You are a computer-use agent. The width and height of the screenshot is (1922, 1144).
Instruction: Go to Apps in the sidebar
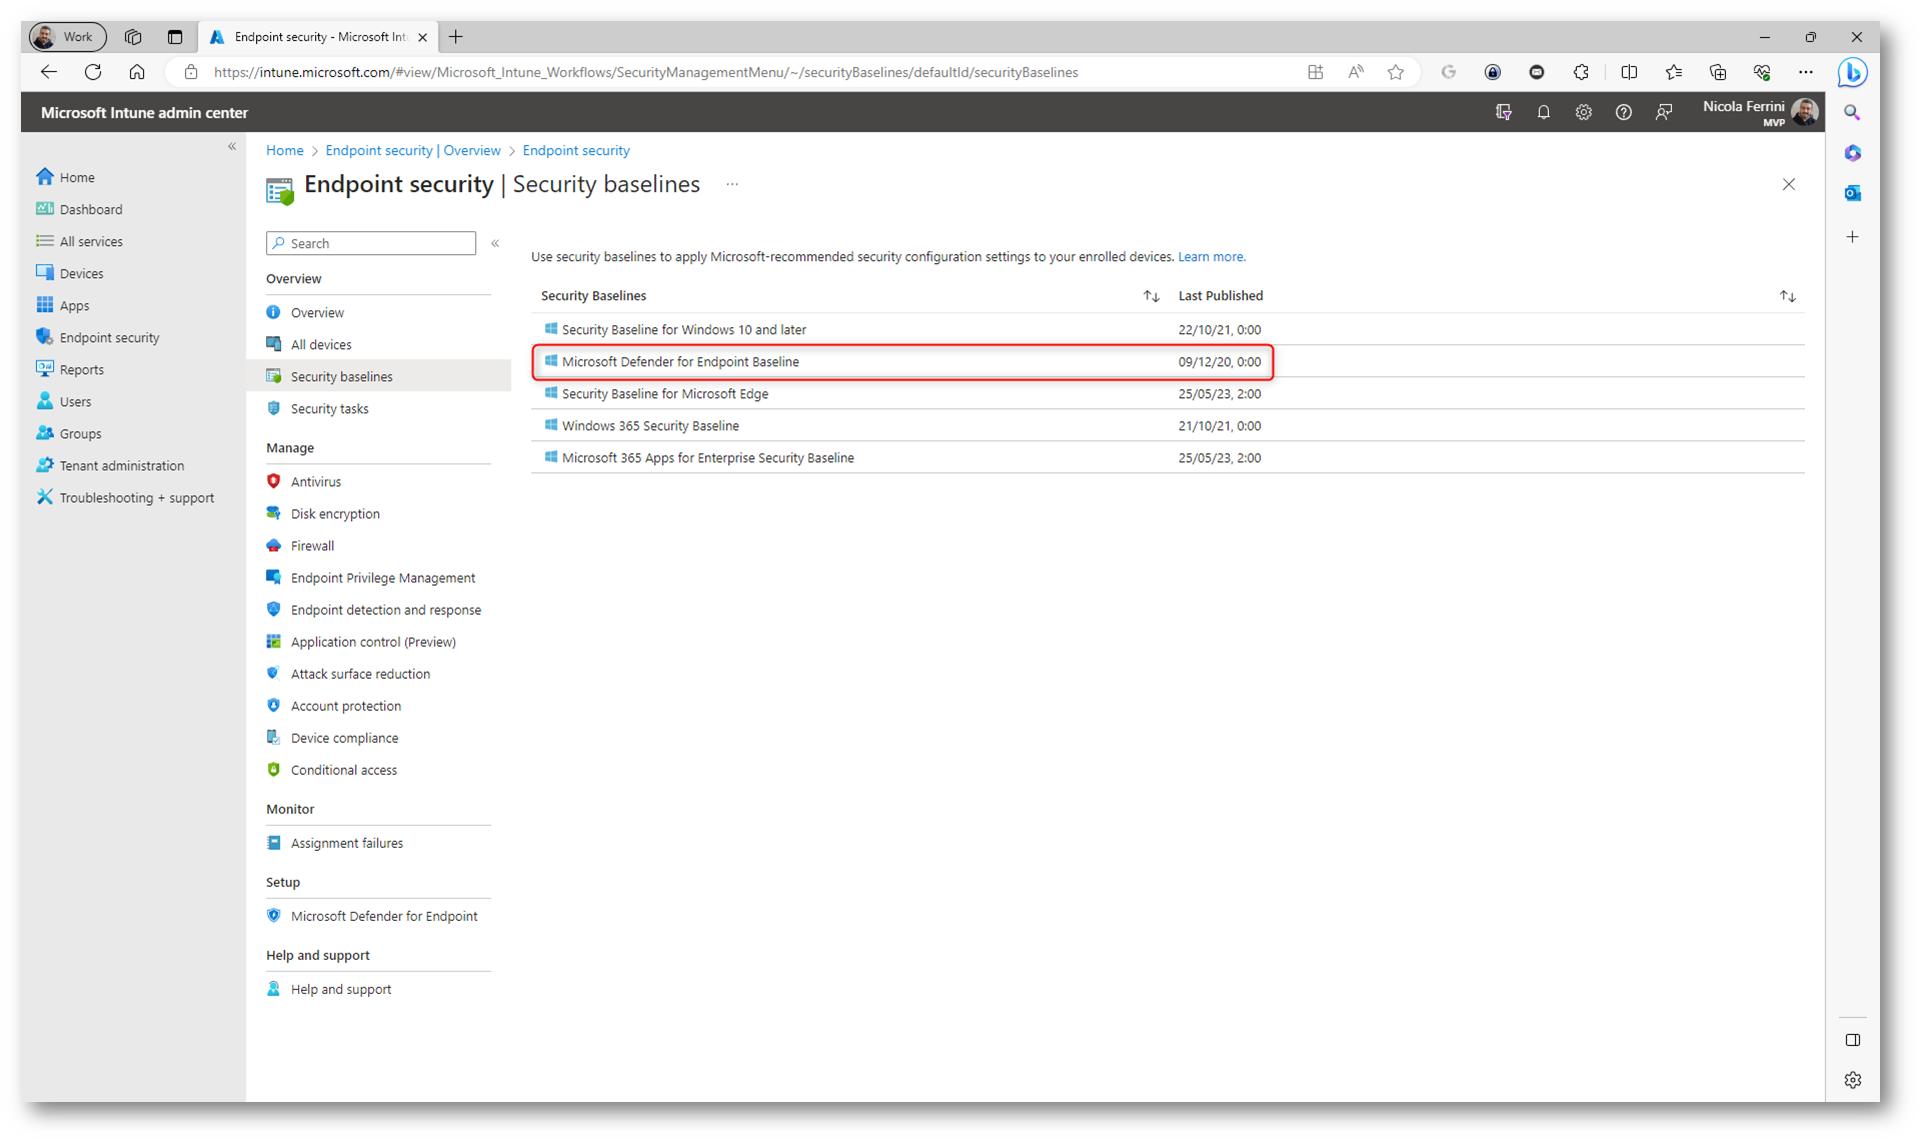pyautogui.click(x=74, y=305)
